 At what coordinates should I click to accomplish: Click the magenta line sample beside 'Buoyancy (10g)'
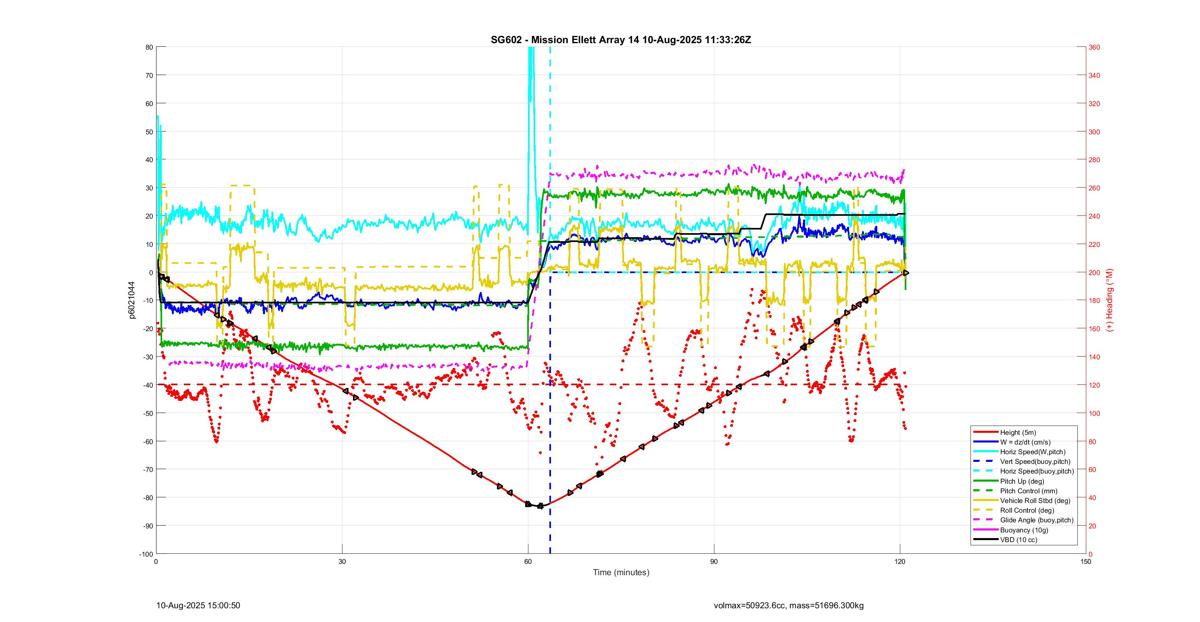coord(984,530)
